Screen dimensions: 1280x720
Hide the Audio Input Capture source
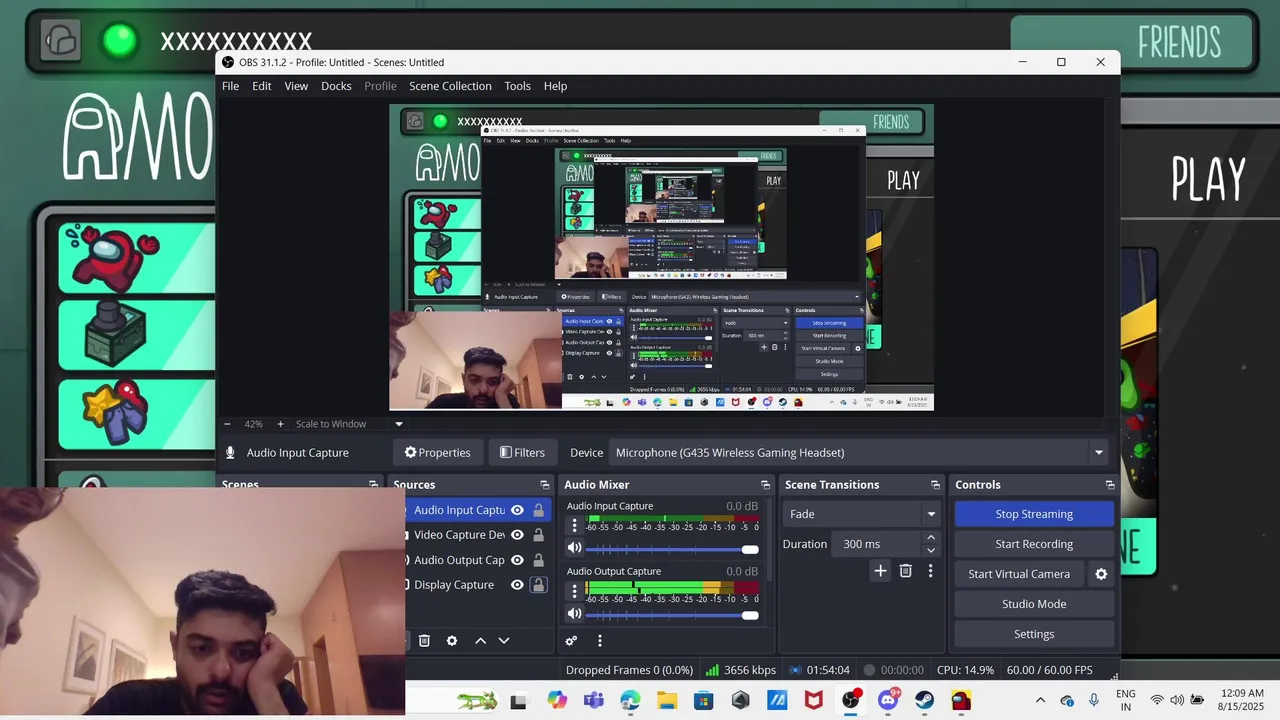[x=517, y=510]
